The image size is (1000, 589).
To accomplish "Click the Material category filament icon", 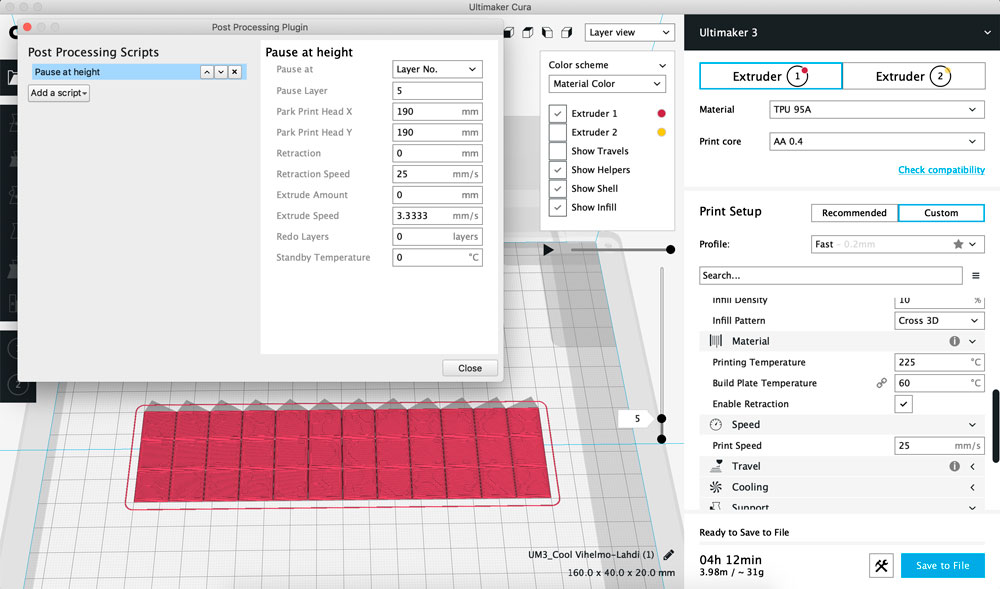I will 716,341.
